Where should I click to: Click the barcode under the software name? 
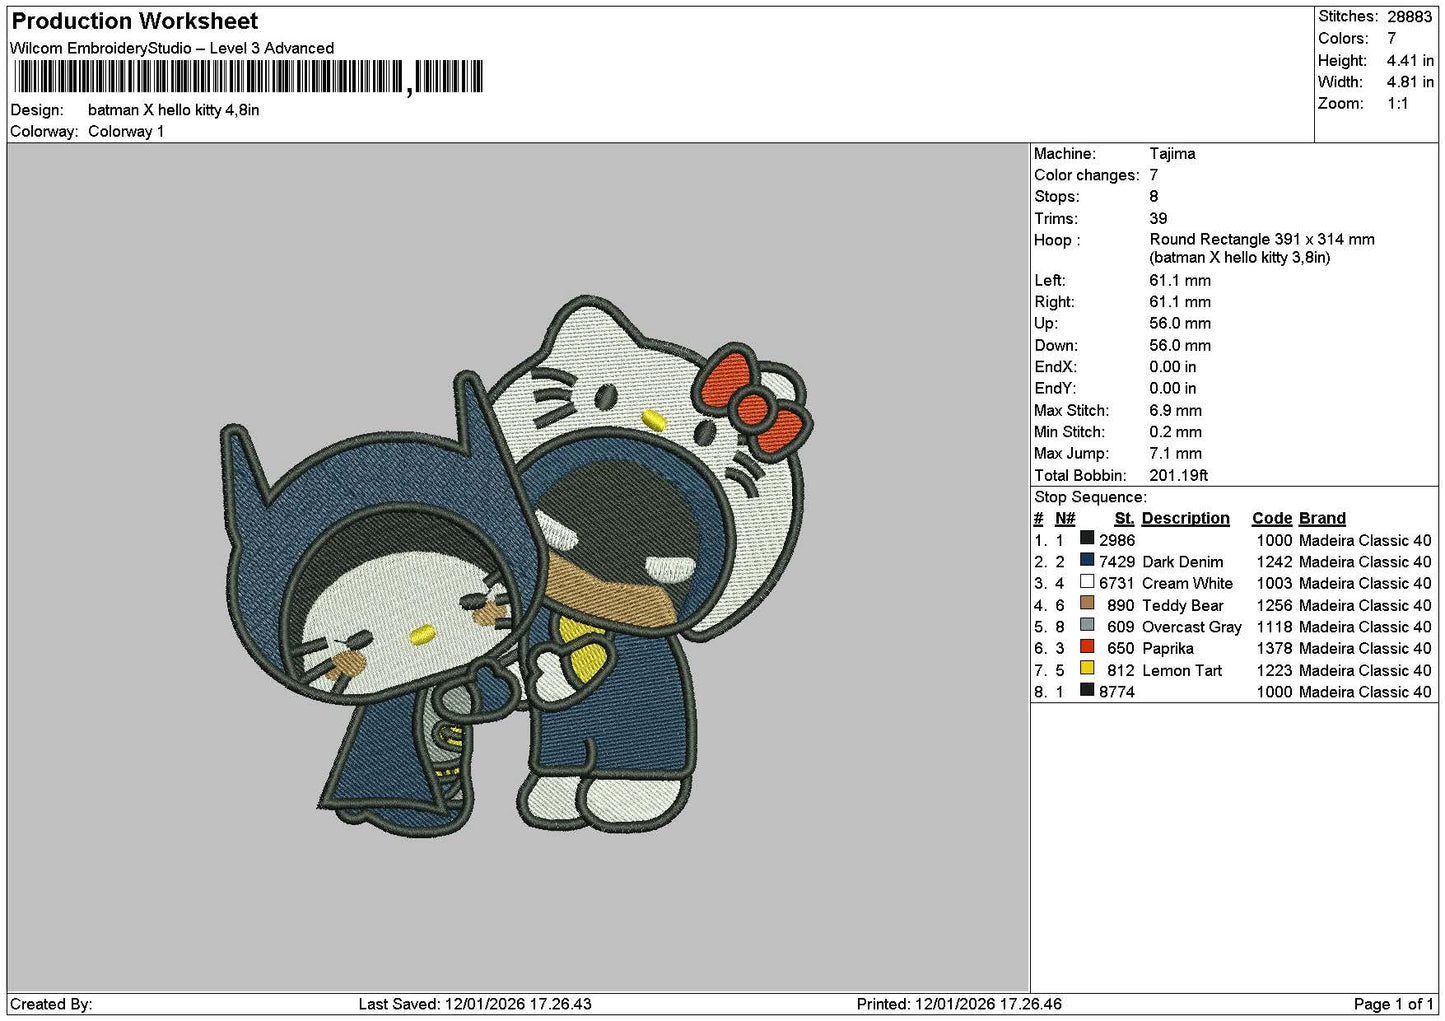pos(248,77)
